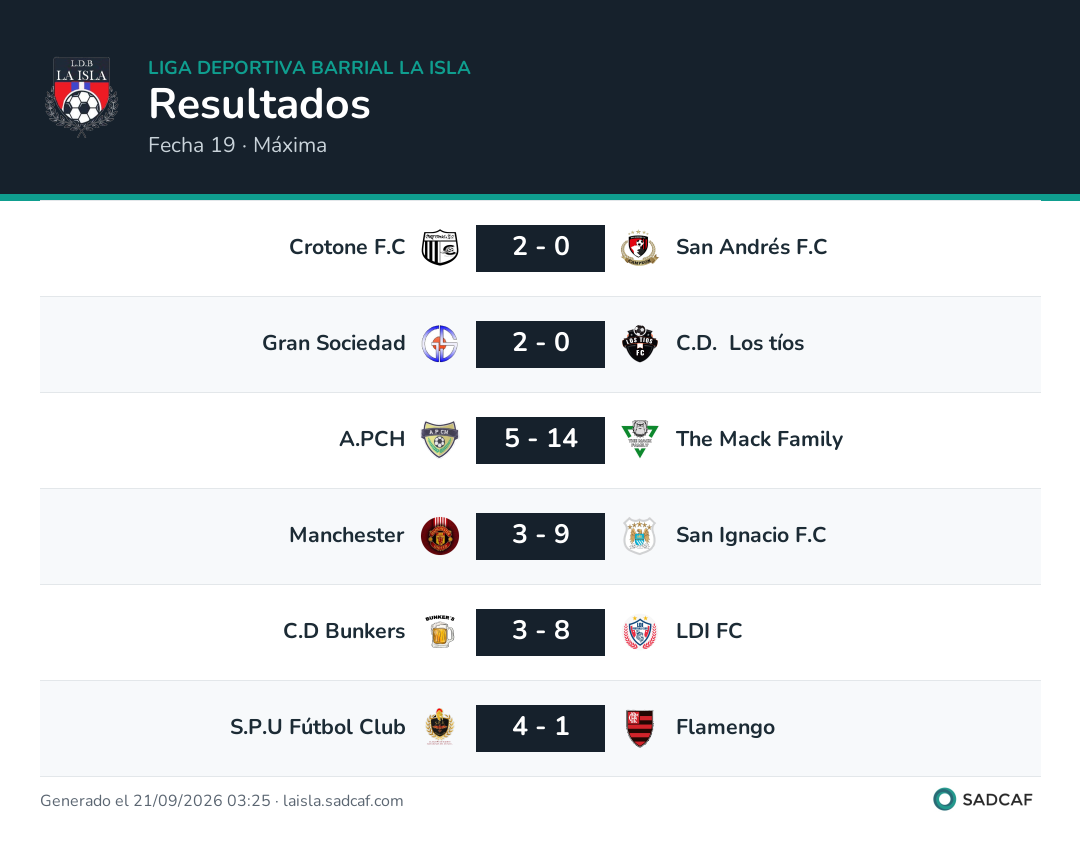Click the San Ignacio F.C crest
This screenshot has width=1080, height=852.
[639, 536]
